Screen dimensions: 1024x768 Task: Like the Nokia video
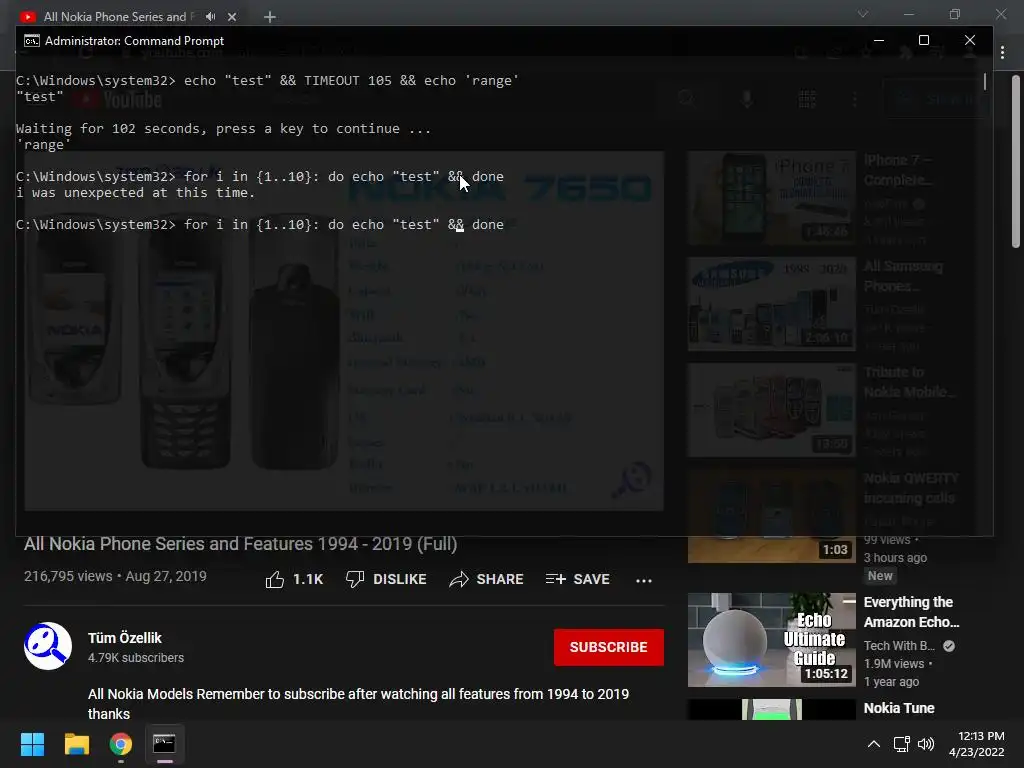point(294,579)
